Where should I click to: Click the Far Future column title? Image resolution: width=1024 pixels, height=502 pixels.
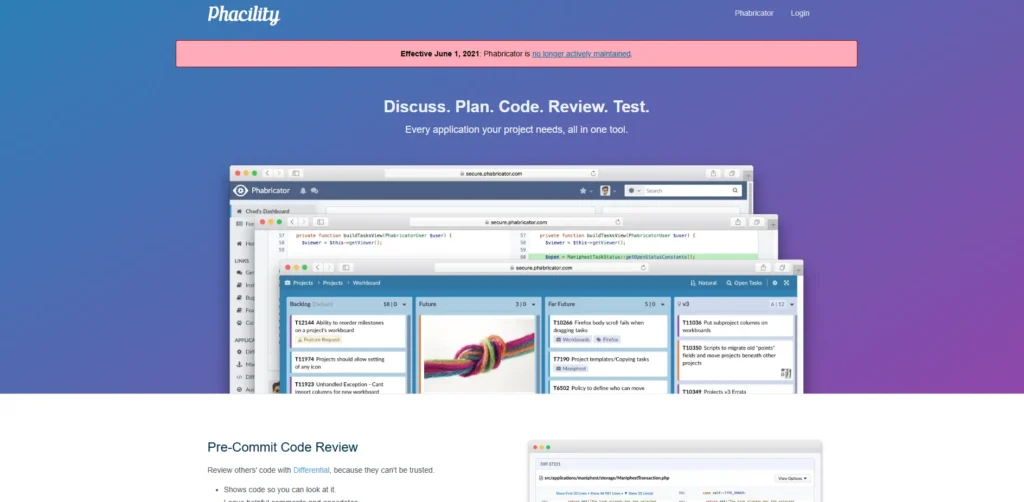(x=562, y=304)
